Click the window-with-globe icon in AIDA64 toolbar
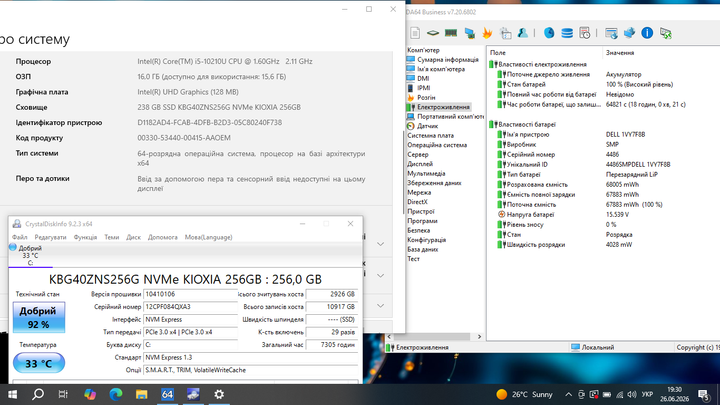 611,33
